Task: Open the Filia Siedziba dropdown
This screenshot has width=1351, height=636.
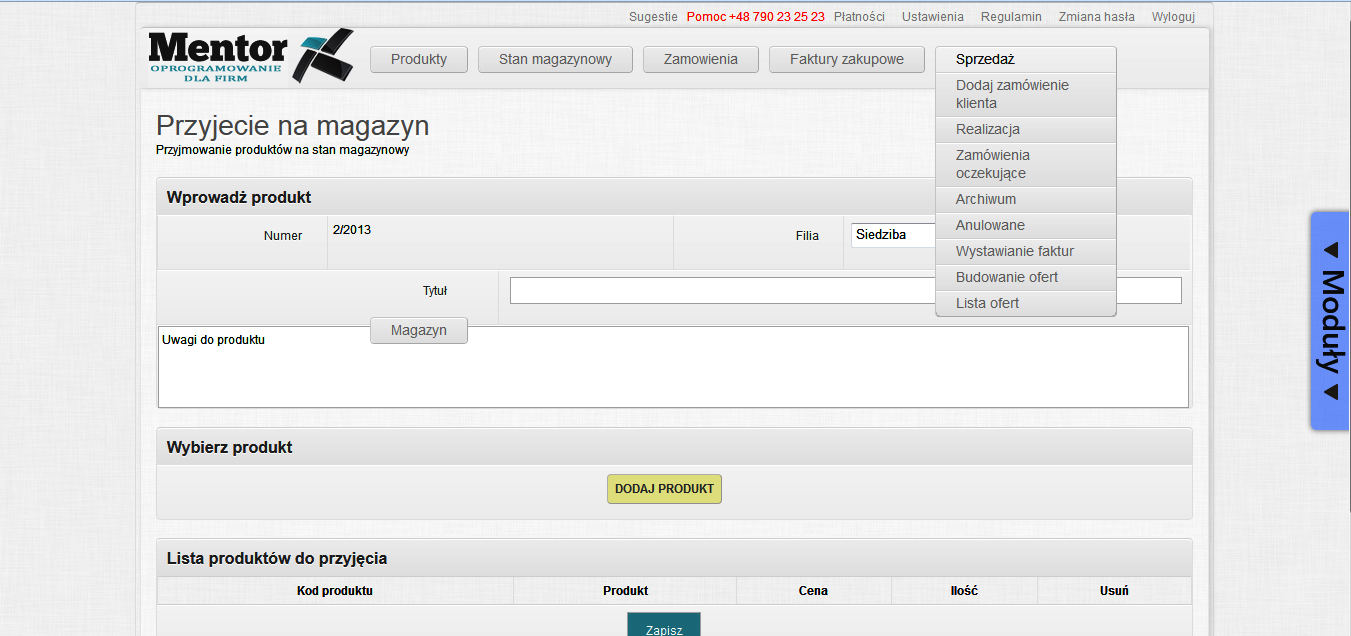Action: tap(892, 235)
